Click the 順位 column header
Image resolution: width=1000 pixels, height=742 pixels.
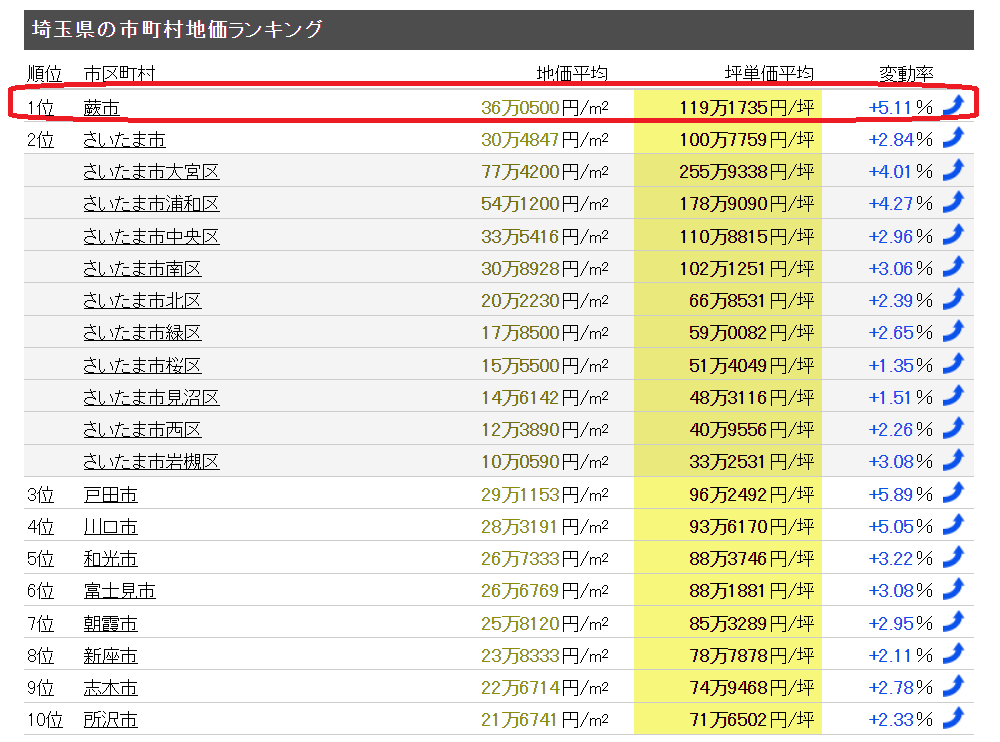pyautogui.click(x=45, y=74)
